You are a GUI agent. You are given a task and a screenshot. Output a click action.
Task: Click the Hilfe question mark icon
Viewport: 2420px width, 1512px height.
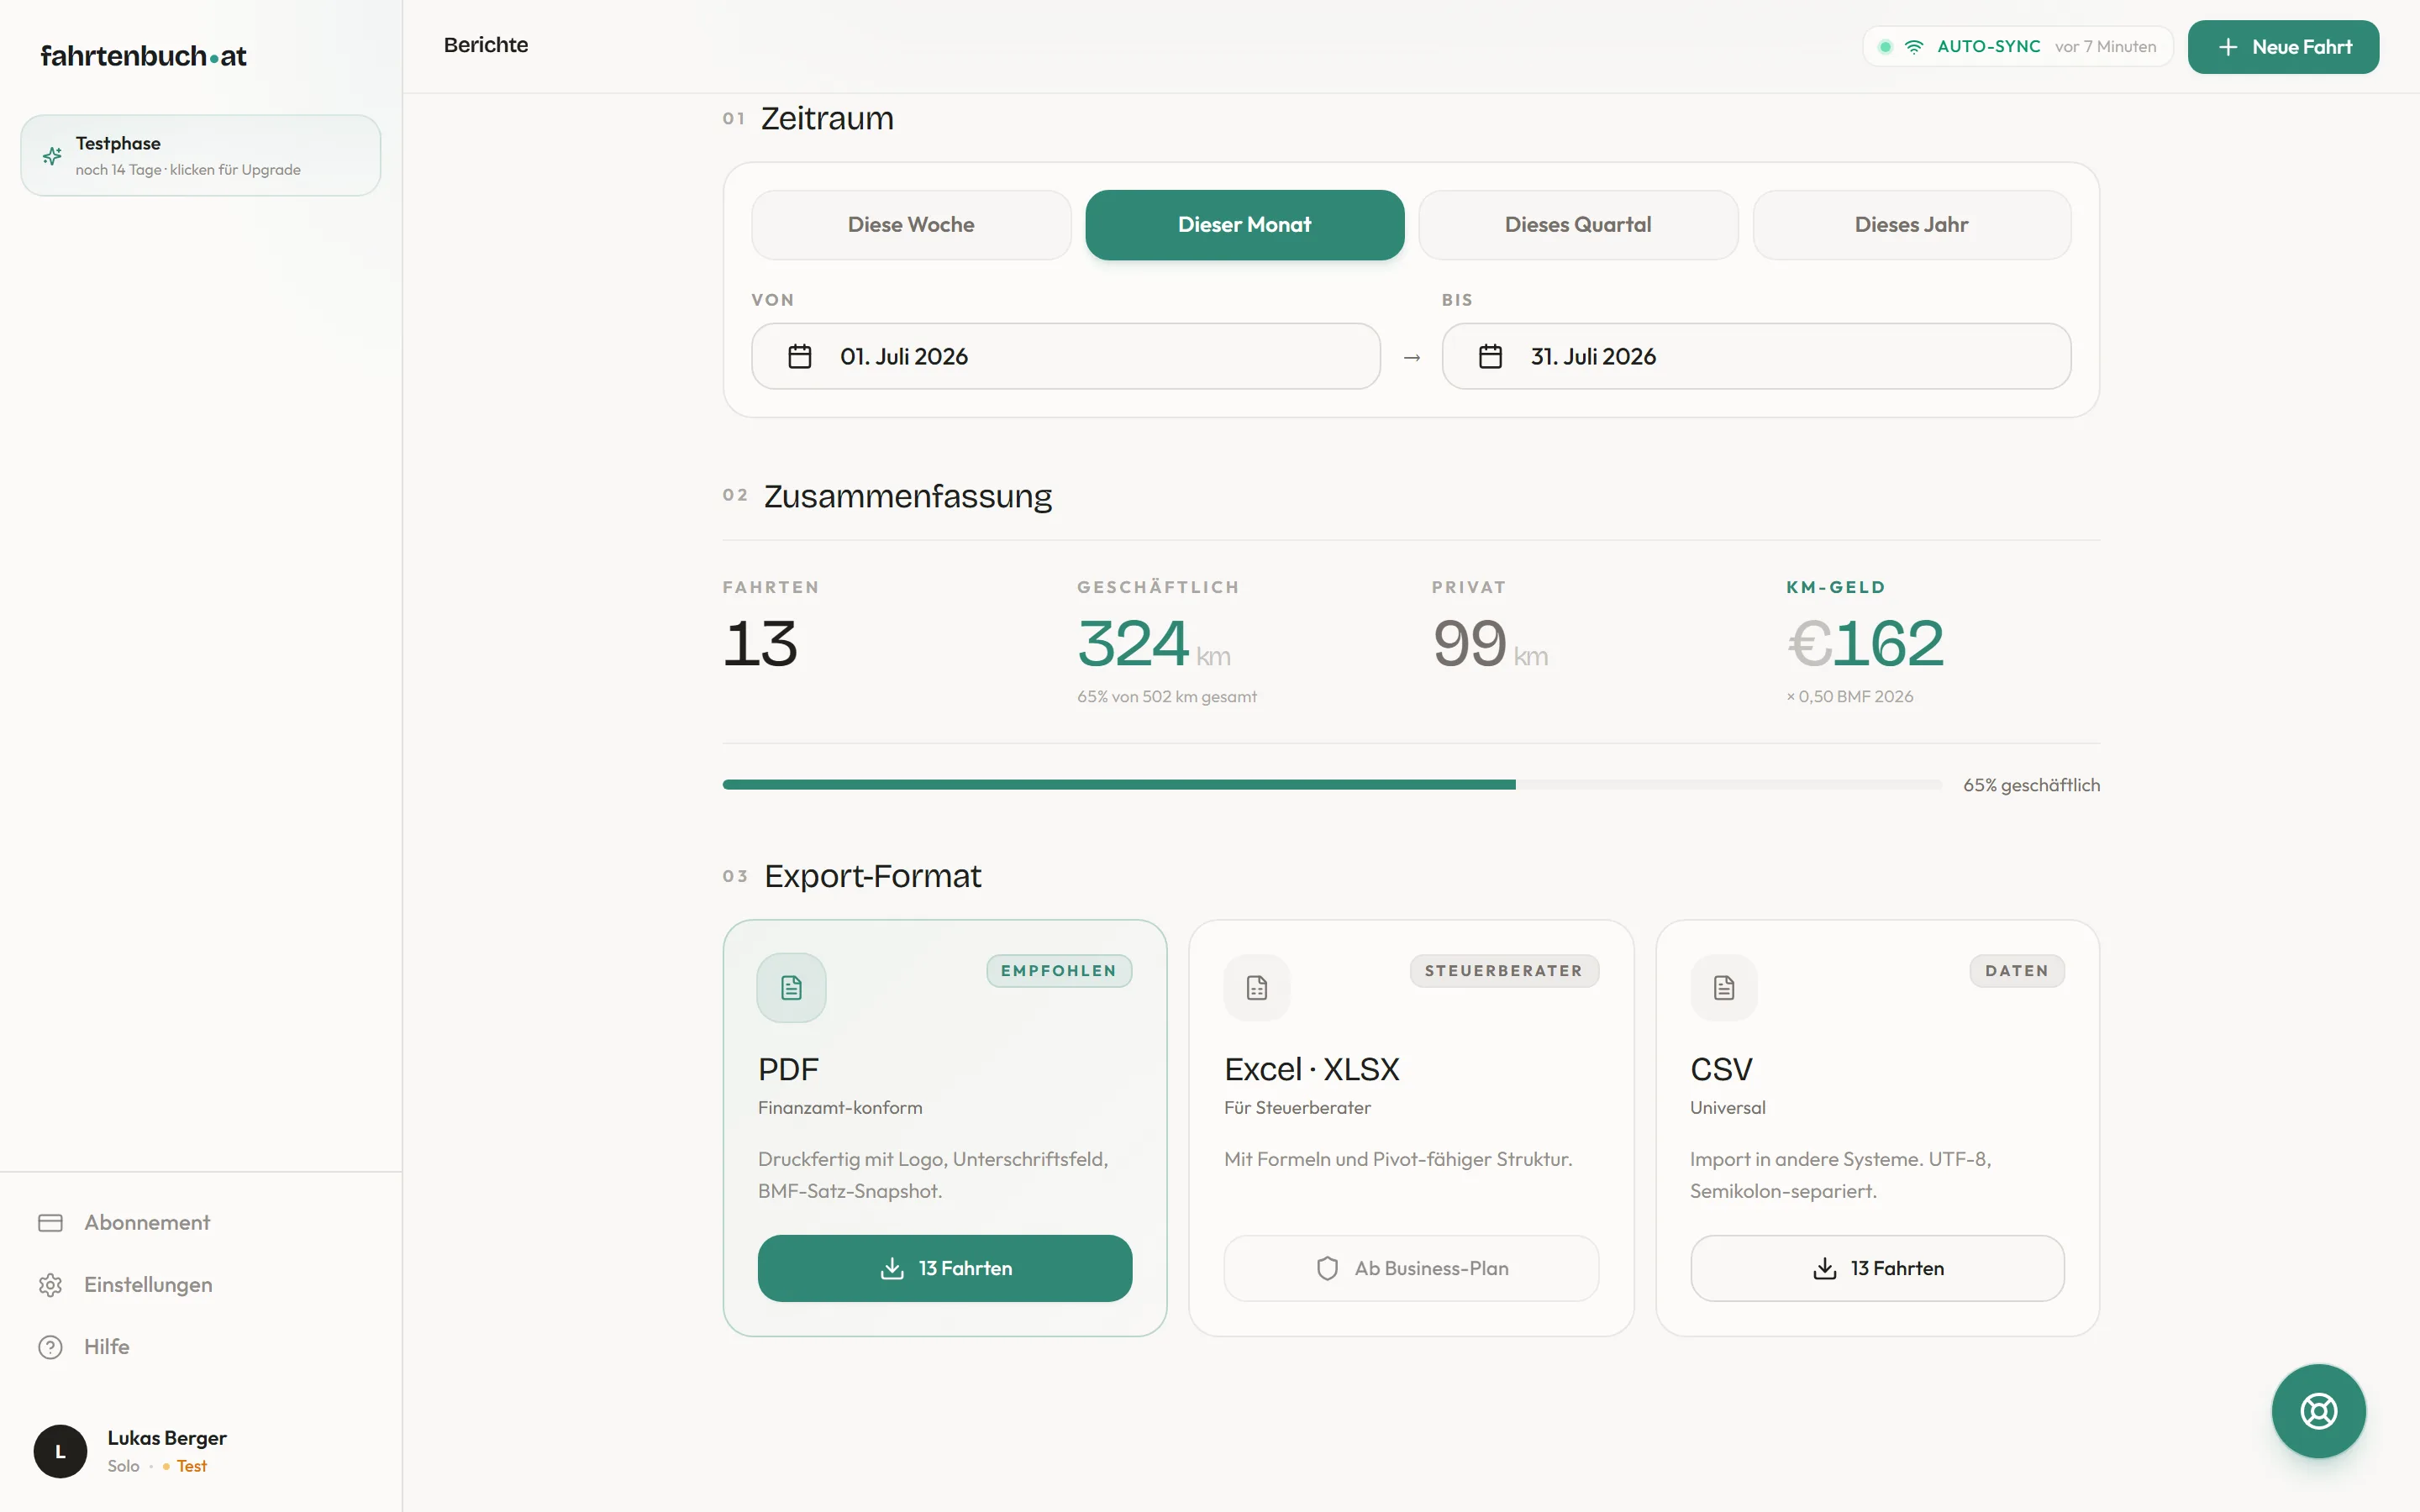(50, 1347)
